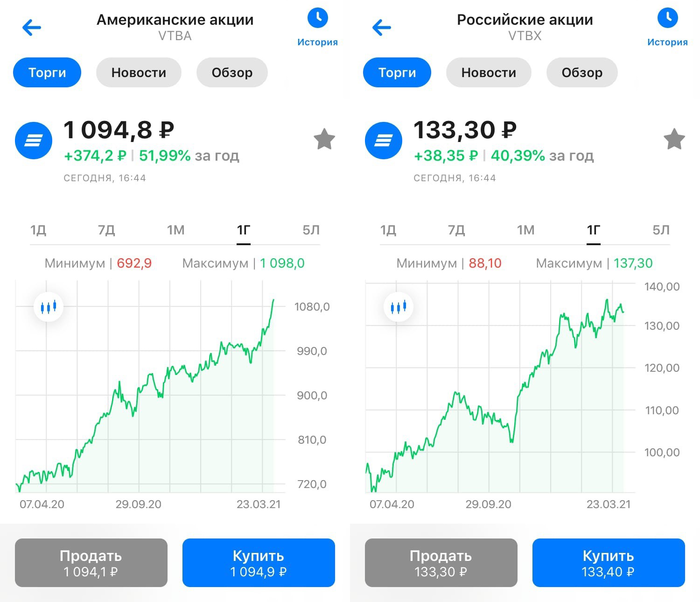
Task: Open the Обзор tab for VTBX
Action: click(x=582, y=73)
